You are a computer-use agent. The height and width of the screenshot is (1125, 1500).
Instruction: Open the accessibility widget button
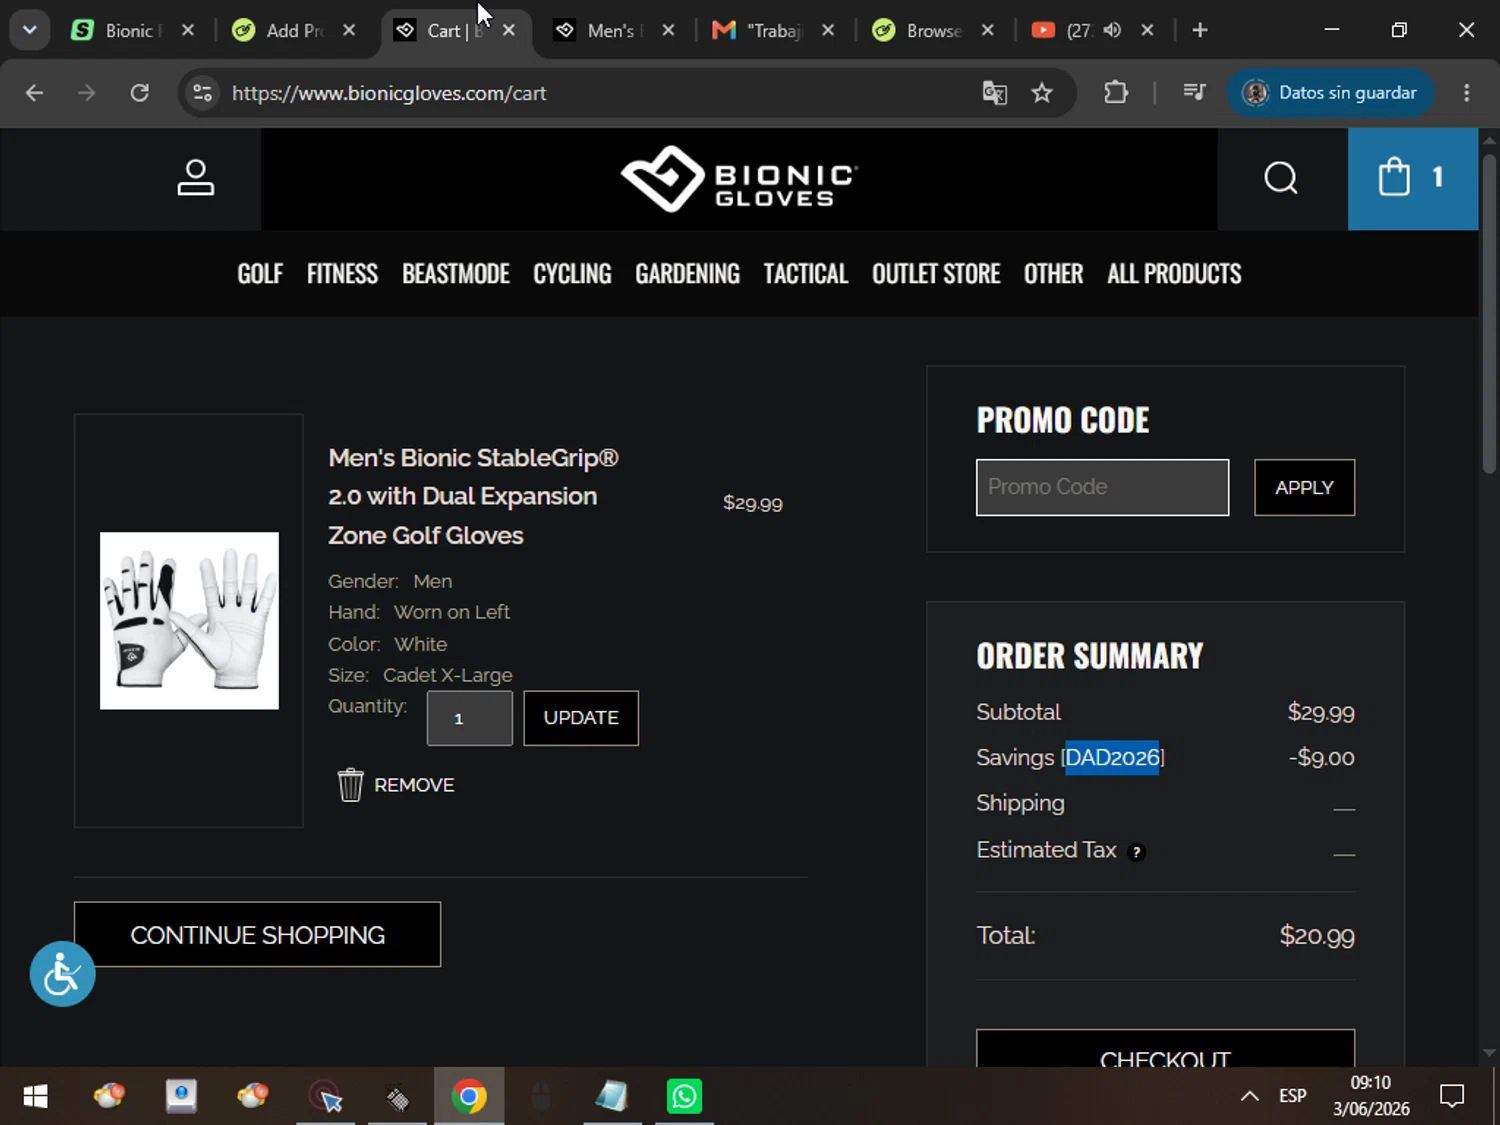62,974
